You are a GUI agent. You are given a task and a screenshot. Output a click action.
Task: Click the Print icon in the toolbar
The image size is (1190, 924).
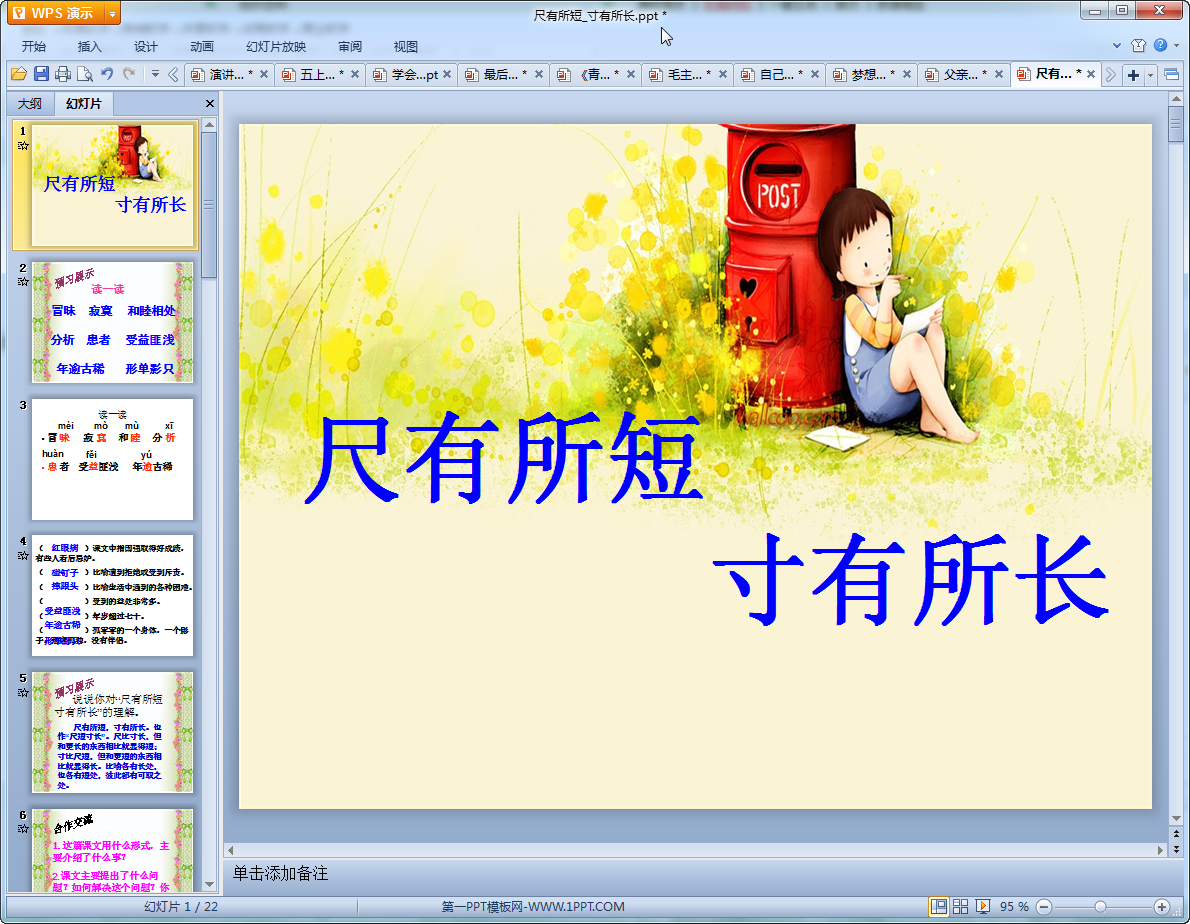coord(63,74)
